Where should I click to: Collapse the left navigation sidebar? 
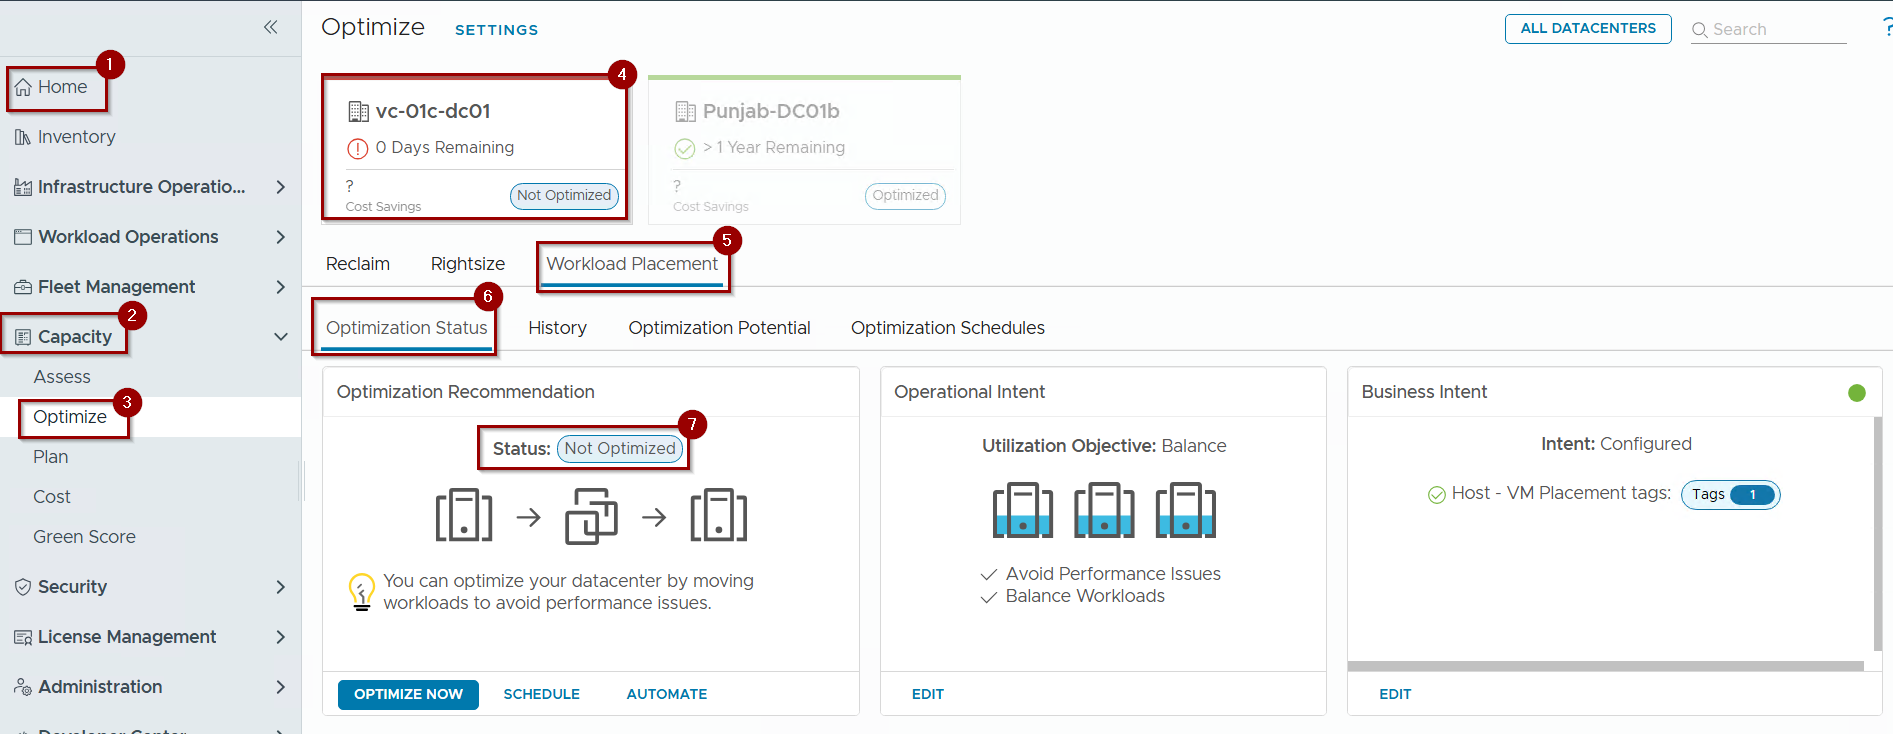point(270,27)
